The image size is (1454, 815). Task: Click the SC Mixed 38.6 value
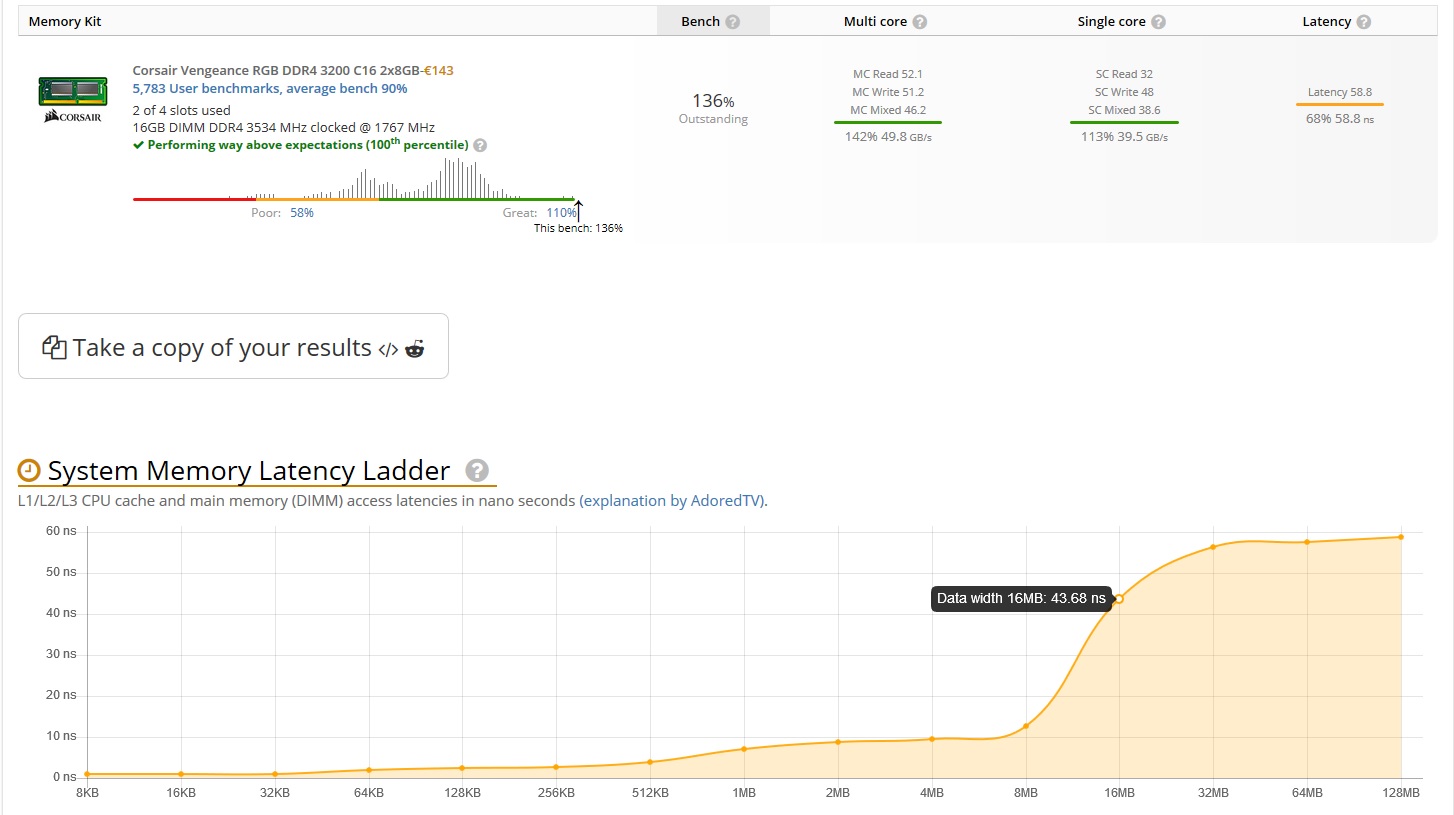(x=1124, y=110)
